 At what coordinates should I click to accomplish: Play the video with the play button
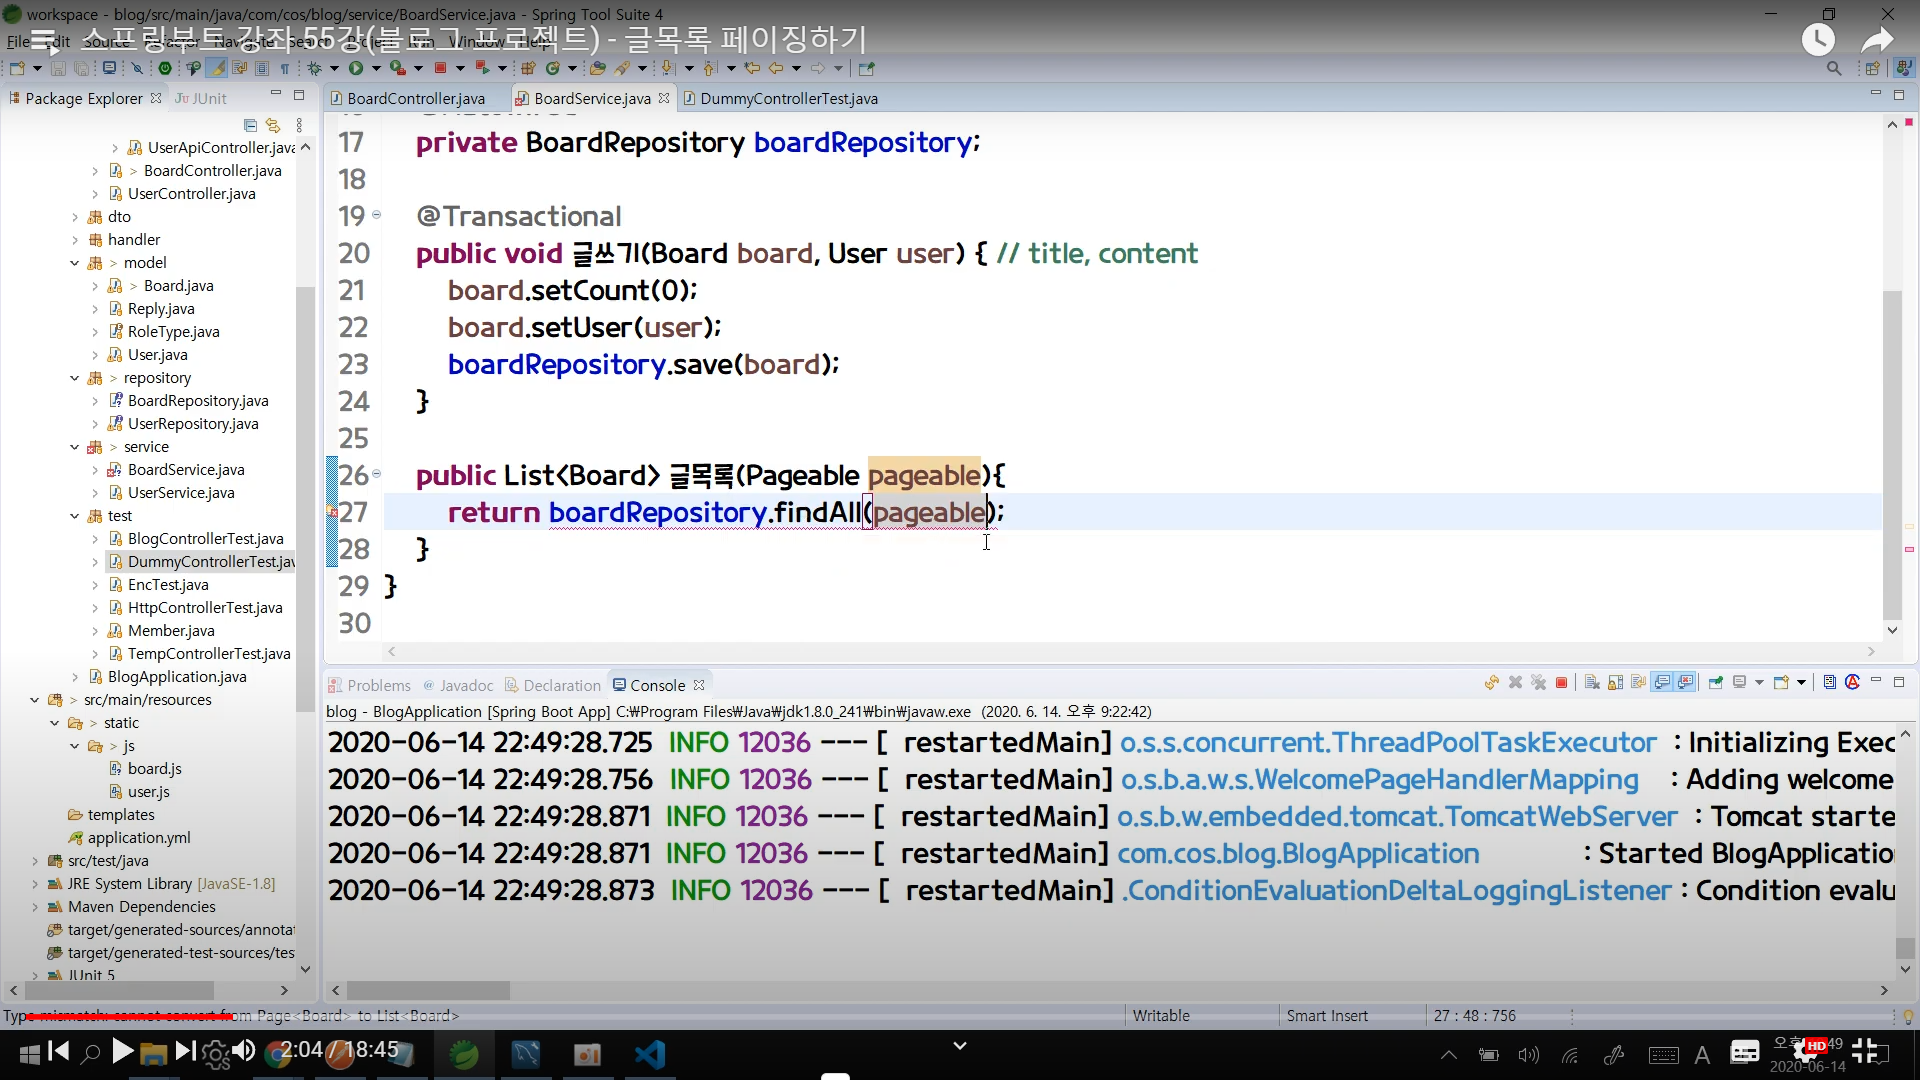pyautogui.click(x=122, y=1050)
